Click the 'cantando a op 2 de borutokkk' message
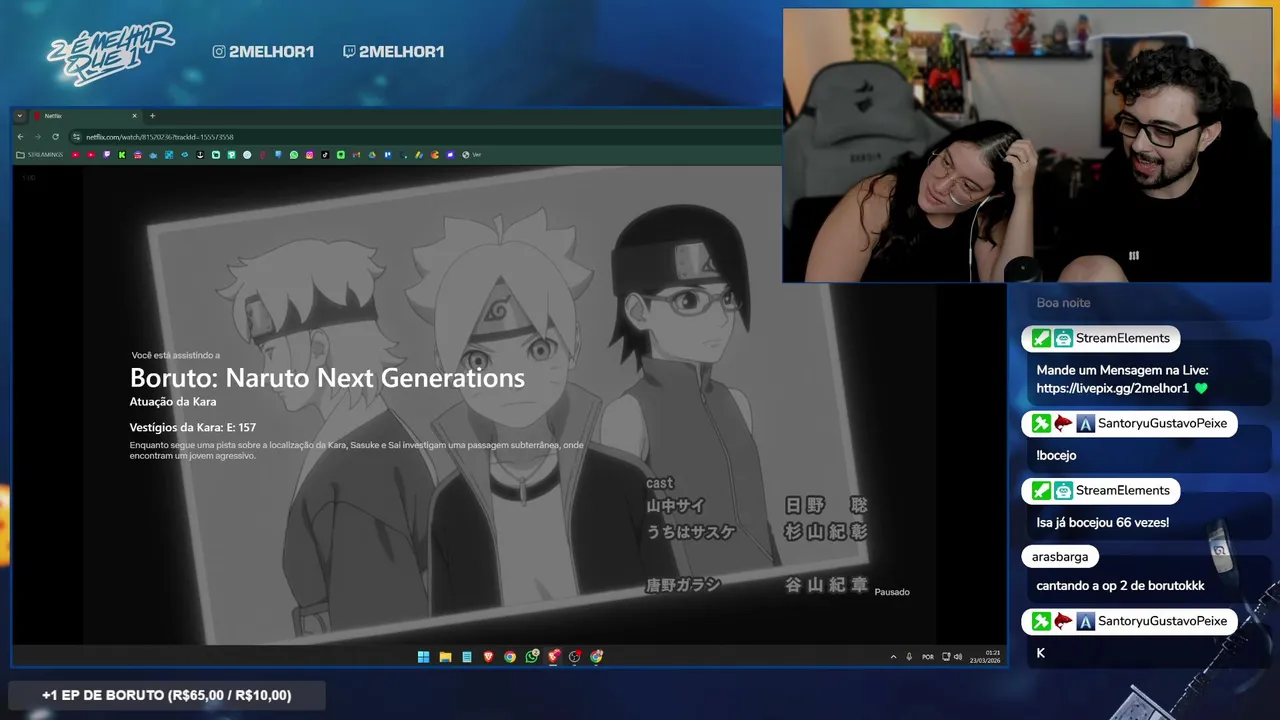Image resolution: width=1280 pixels, height=720 pixels. (1120, 586)
